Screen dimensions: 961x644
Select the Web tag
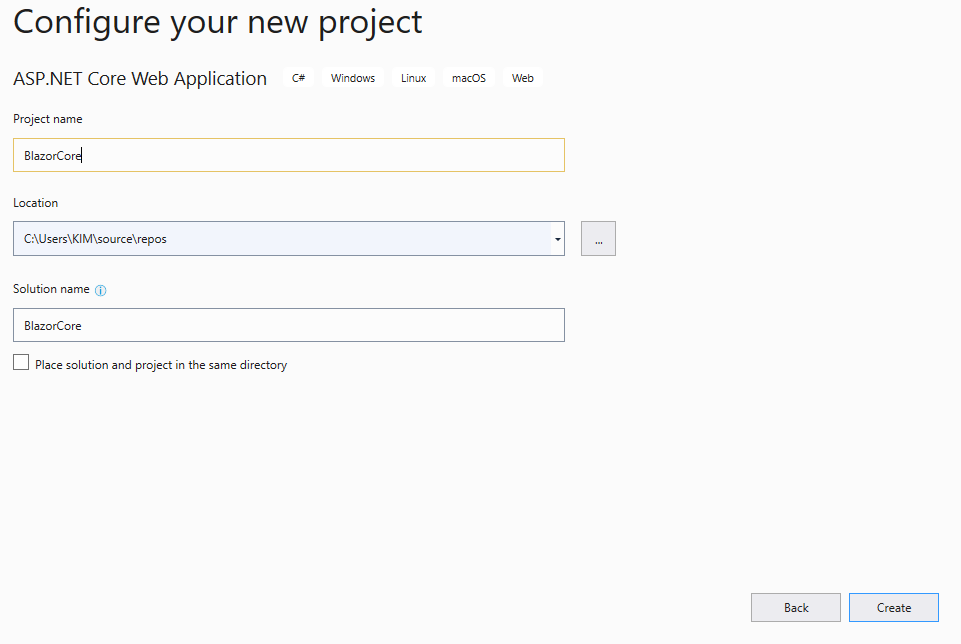(x=523, y=78)
